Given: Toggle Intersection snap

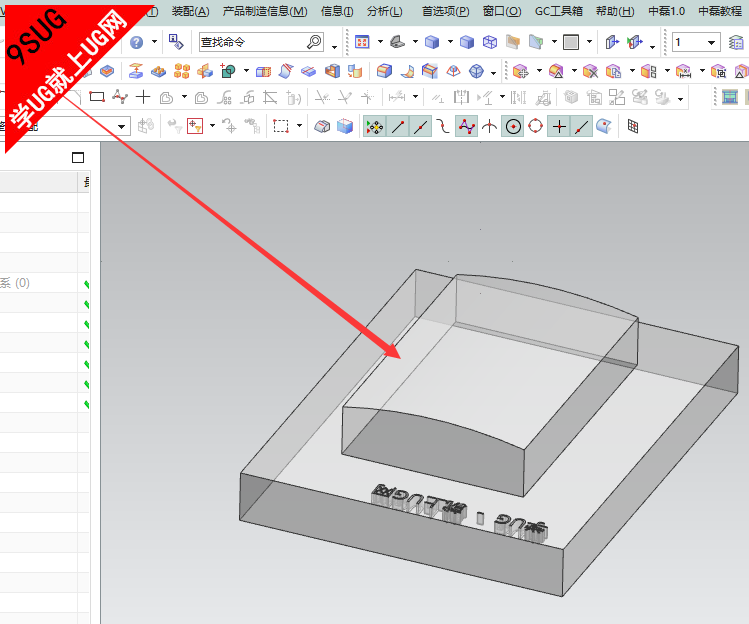Looking at the screenshot, I should click(x=490, y=127).
